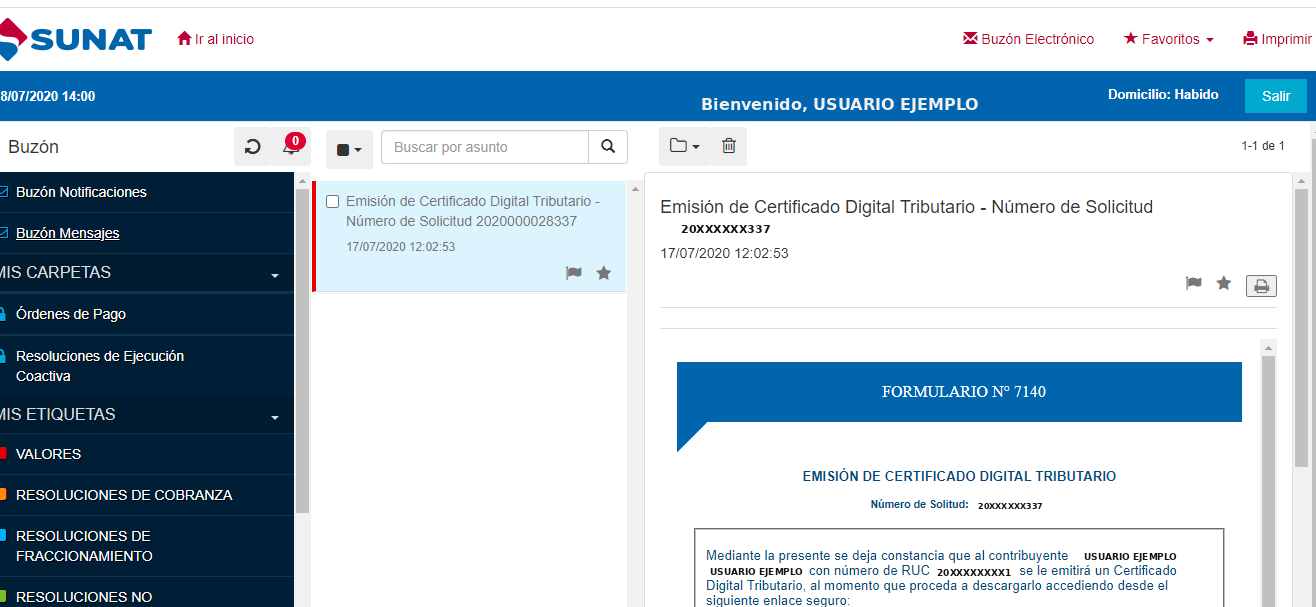This screenshot has width=1316, height=607.
Task: Open the Favoritos dropdown menu
Action: tap(1168, 39)
